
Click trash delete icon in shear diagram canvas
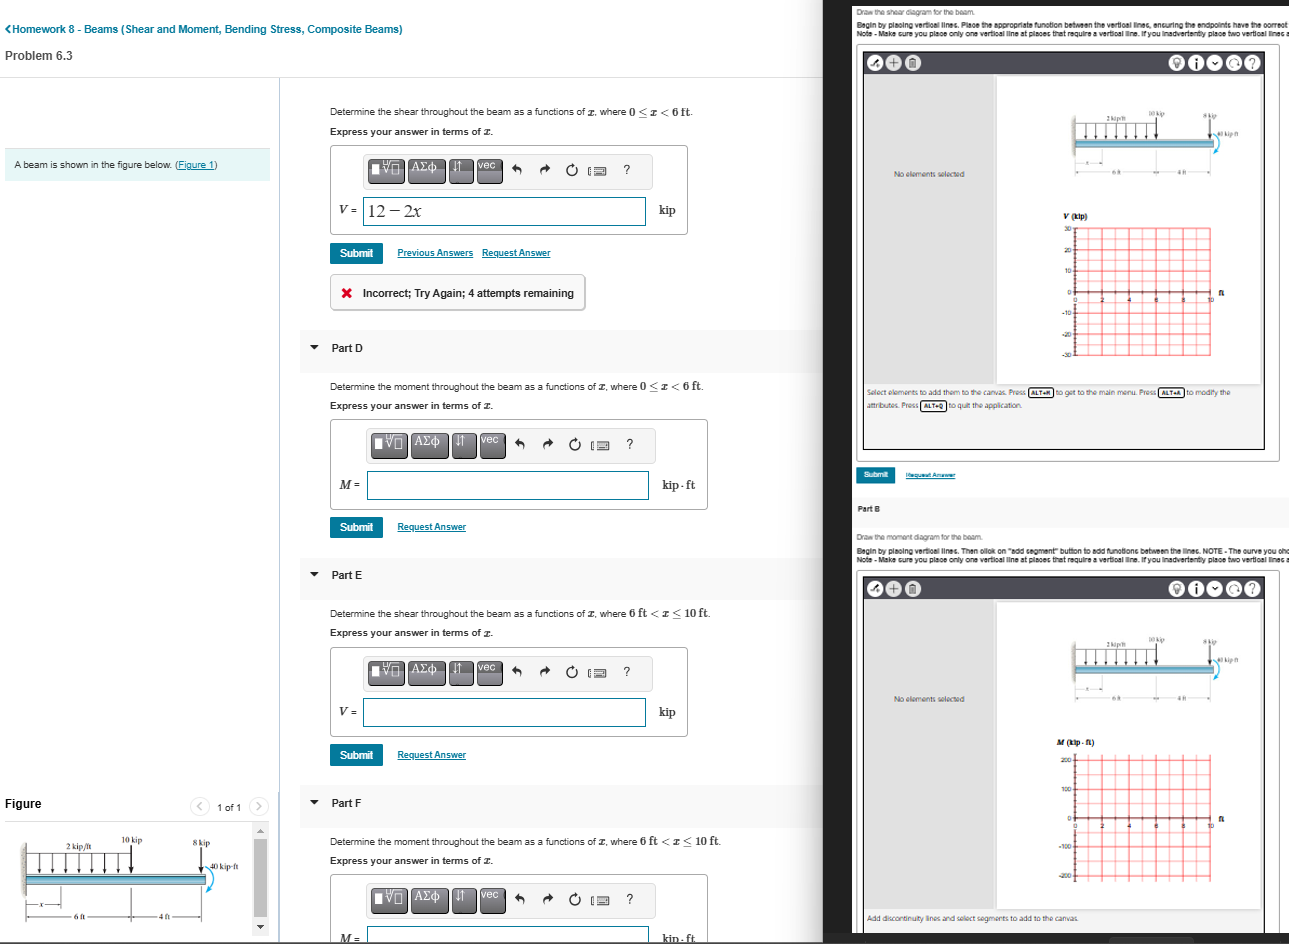tap(912, 63)
